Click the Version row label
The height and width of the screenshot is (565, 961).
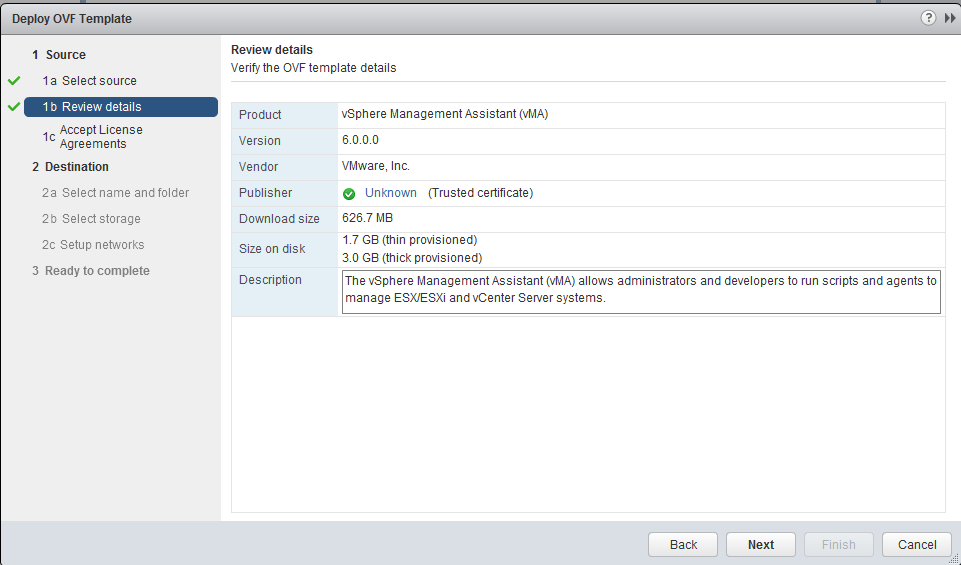(x=260, y=141)
